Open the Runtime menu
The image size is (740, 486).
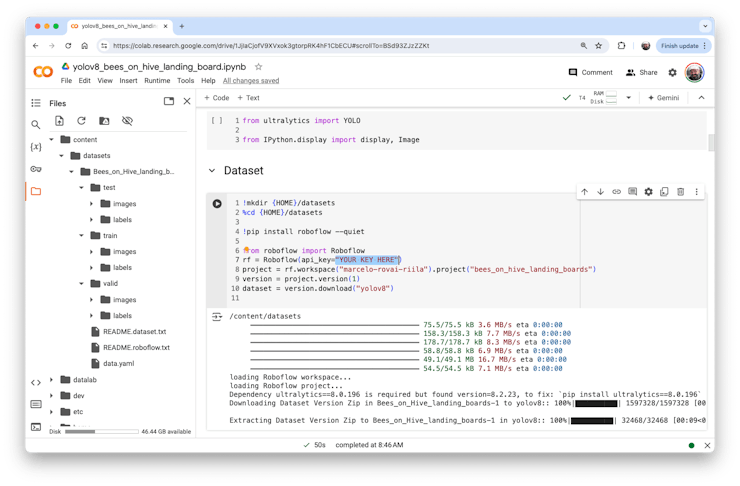[157, 81]
